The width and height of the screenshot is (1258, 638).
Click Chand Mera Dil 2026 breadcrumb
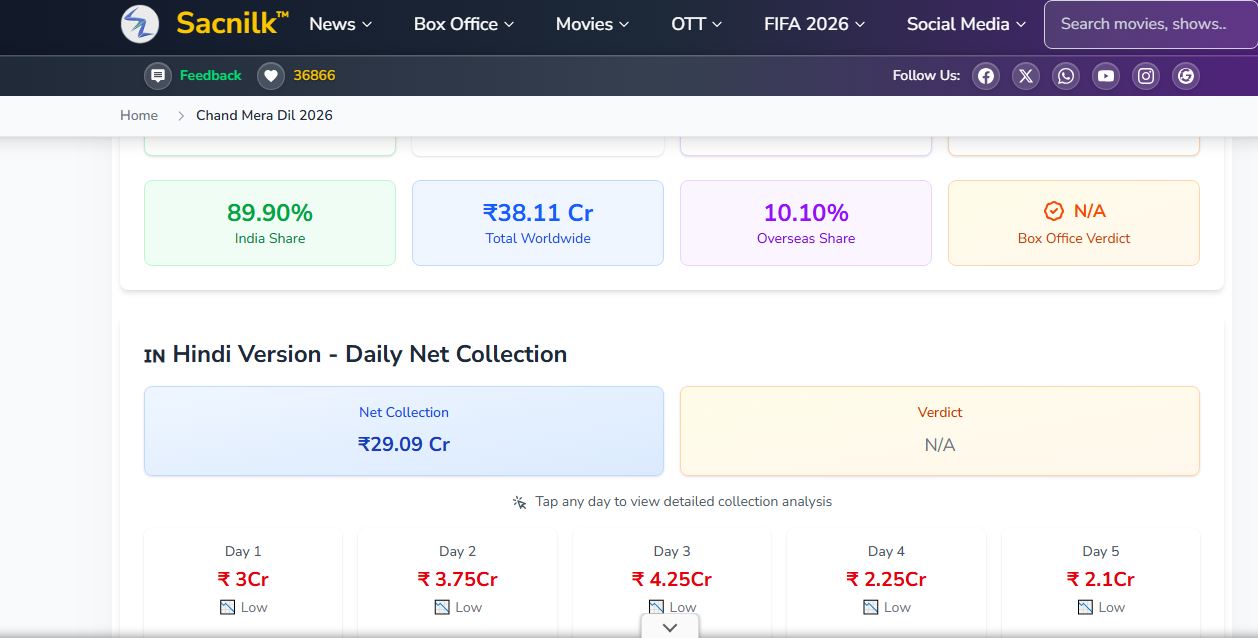coord(264,115)
